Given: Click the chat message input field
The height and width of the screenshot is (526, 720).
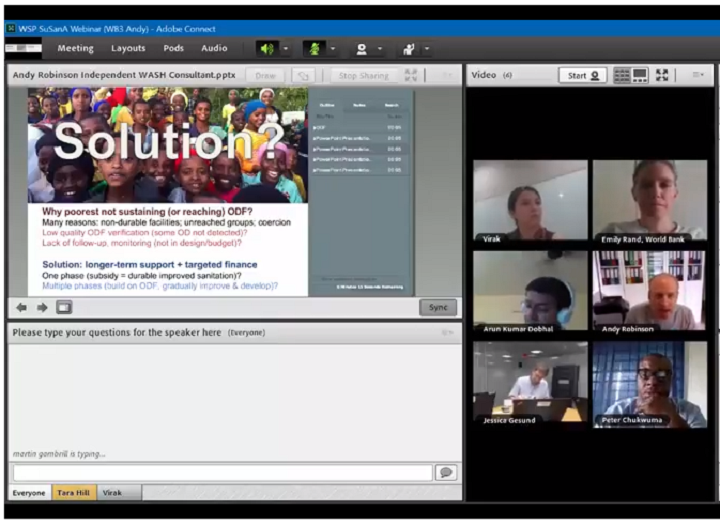Looking at the screenshot, I should pos(222,472).
